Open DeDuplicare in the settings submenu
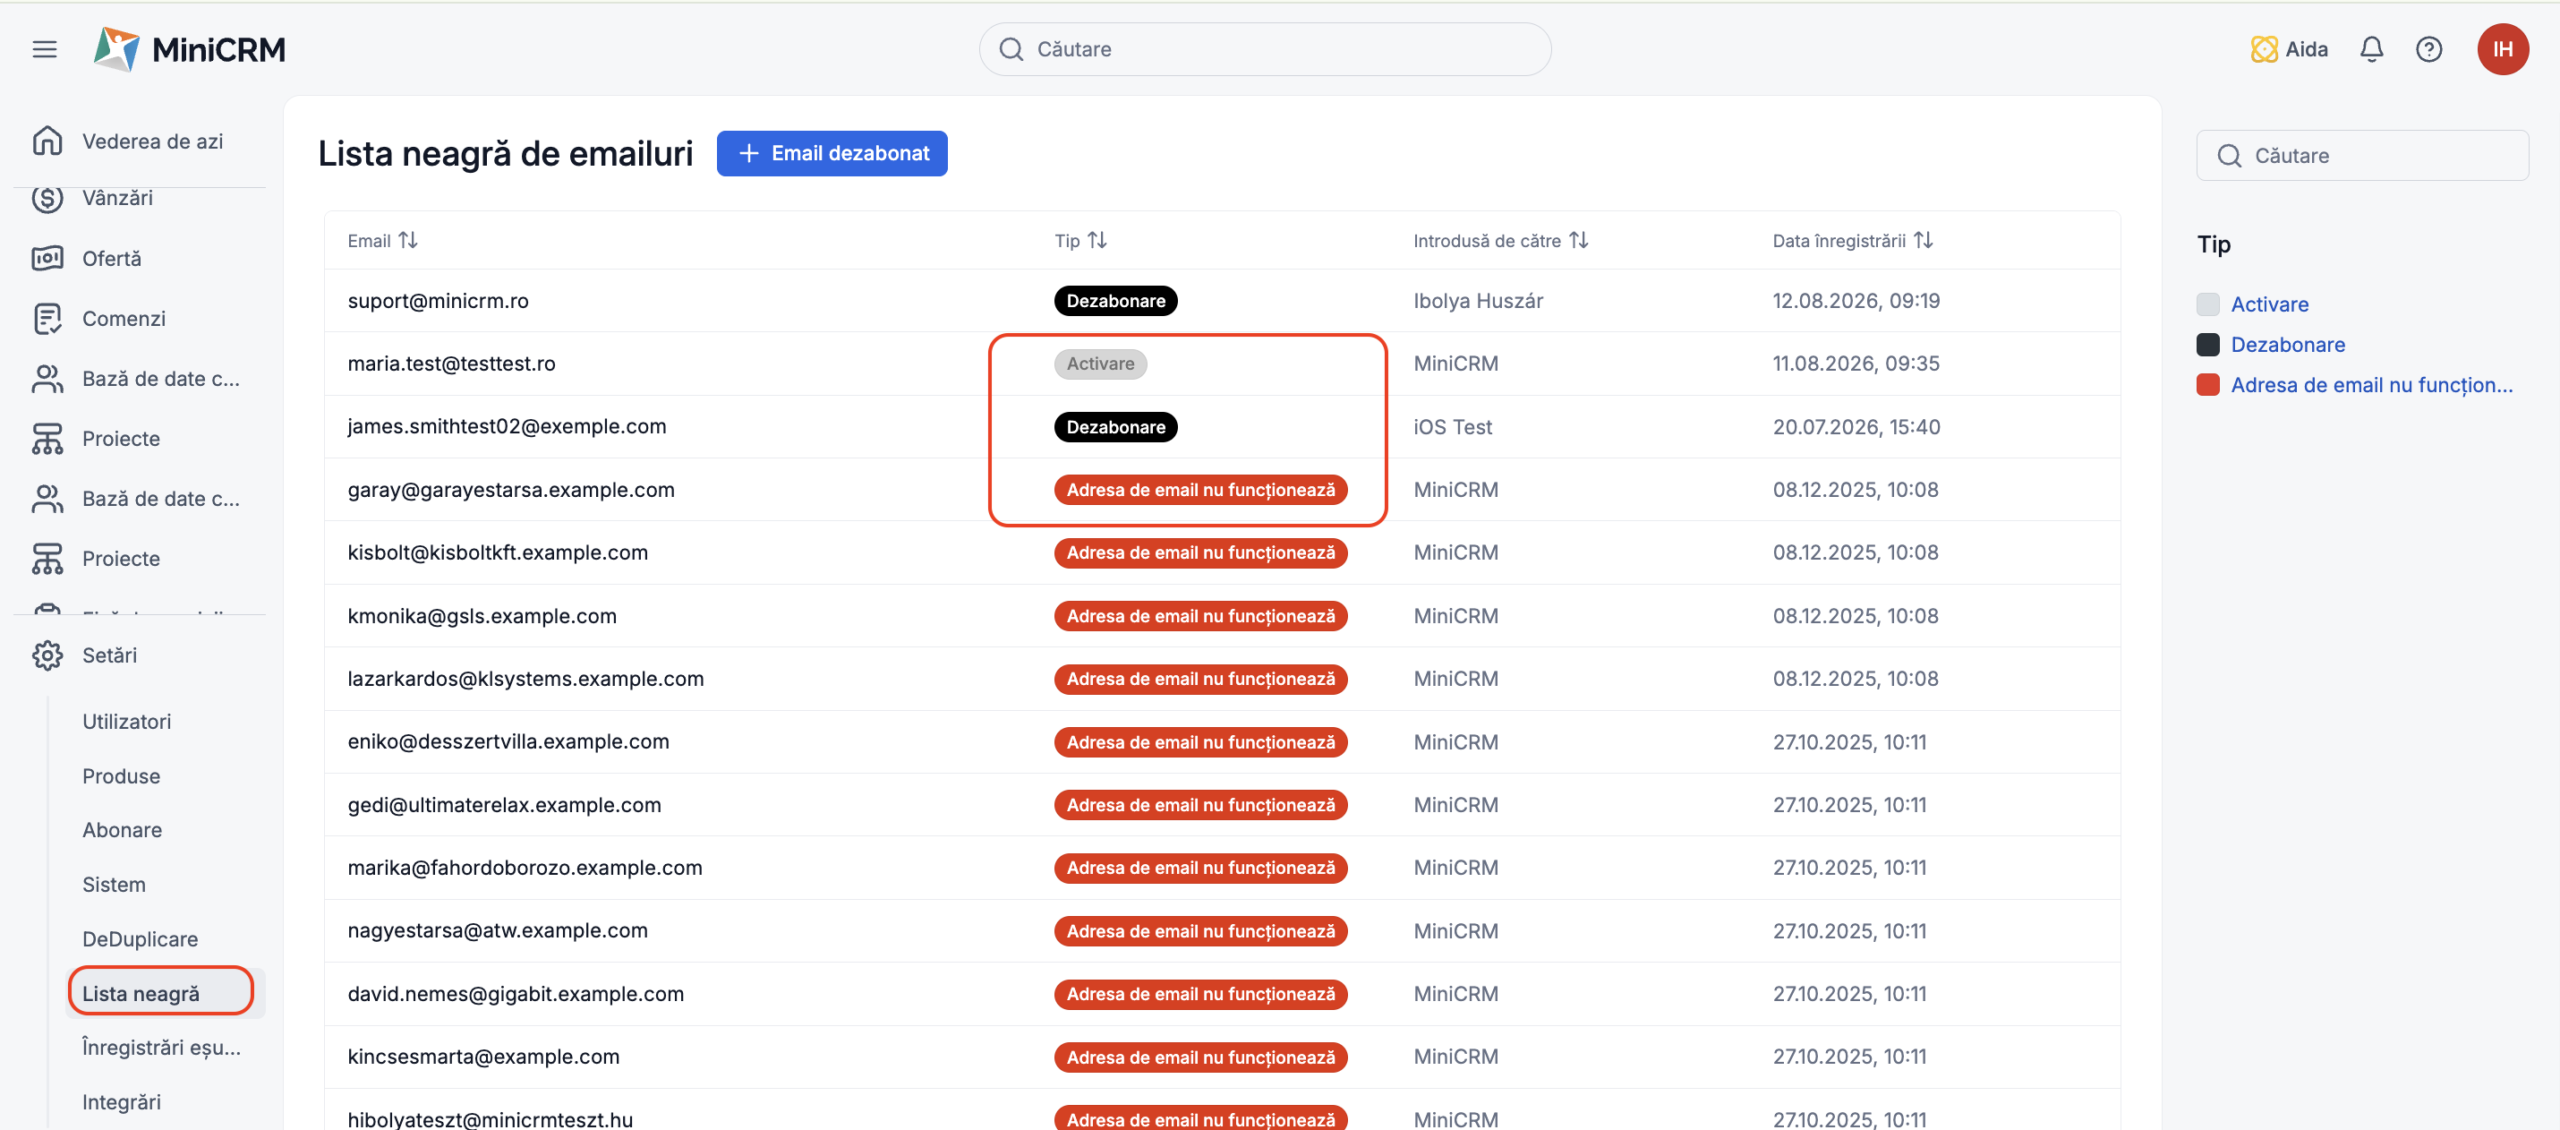 pos(140,939)
